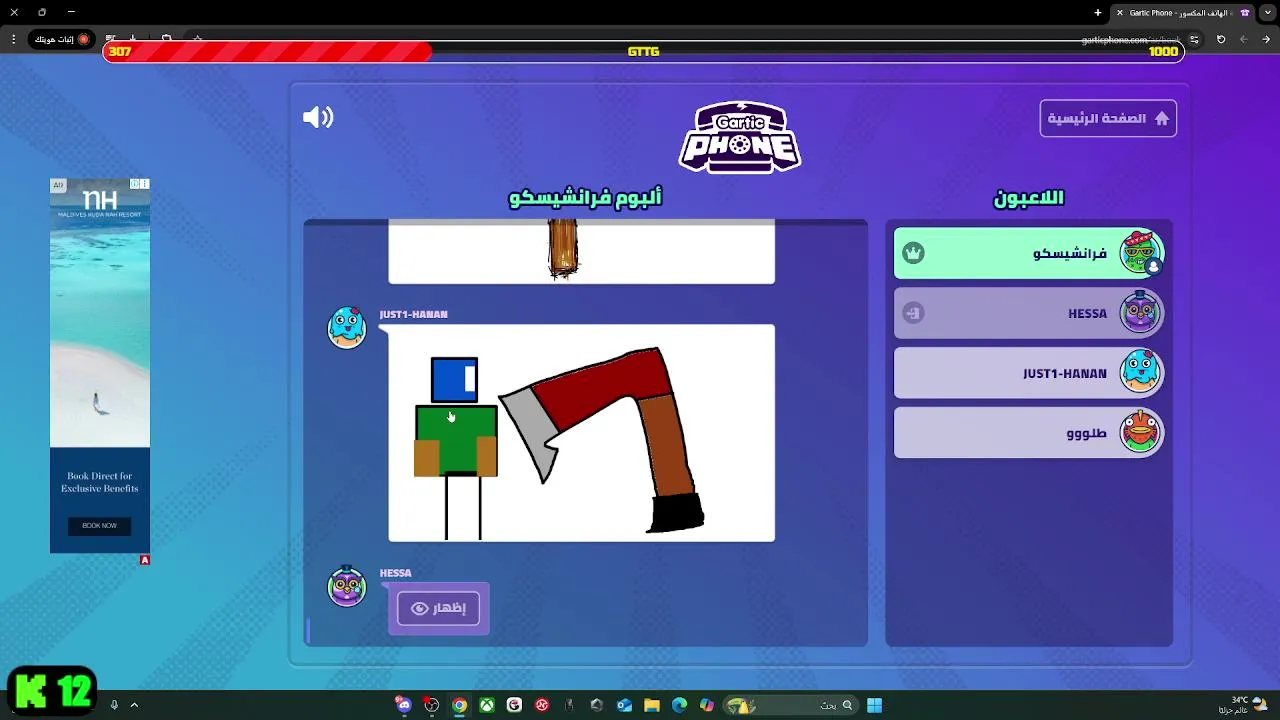This screenshot has height=720, width=1280.
Task: Reload the page in Chrome
Action: 1221,39
